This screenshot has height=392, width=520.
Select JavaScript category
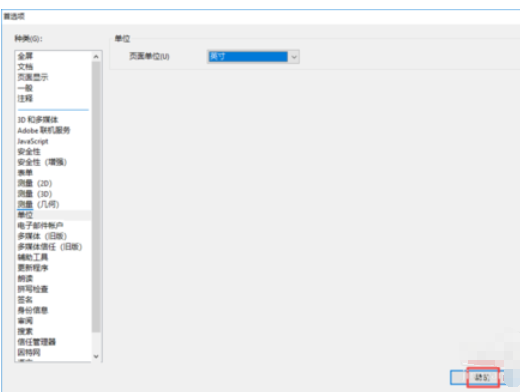coord(33,141)
